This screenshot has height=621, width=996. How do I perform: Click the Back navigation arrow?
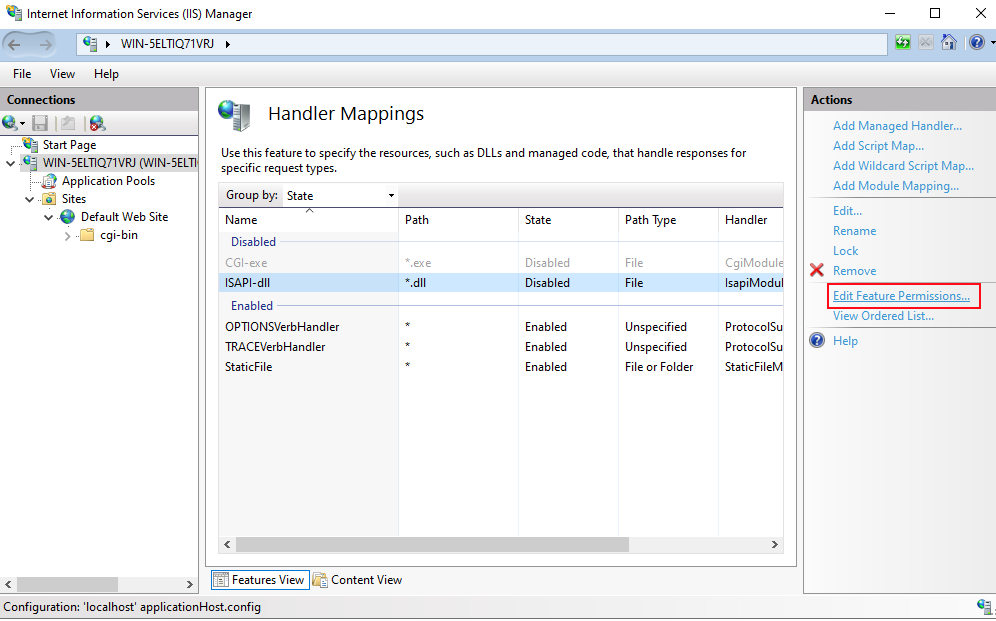pyautogui.click(x=16, y=44)
